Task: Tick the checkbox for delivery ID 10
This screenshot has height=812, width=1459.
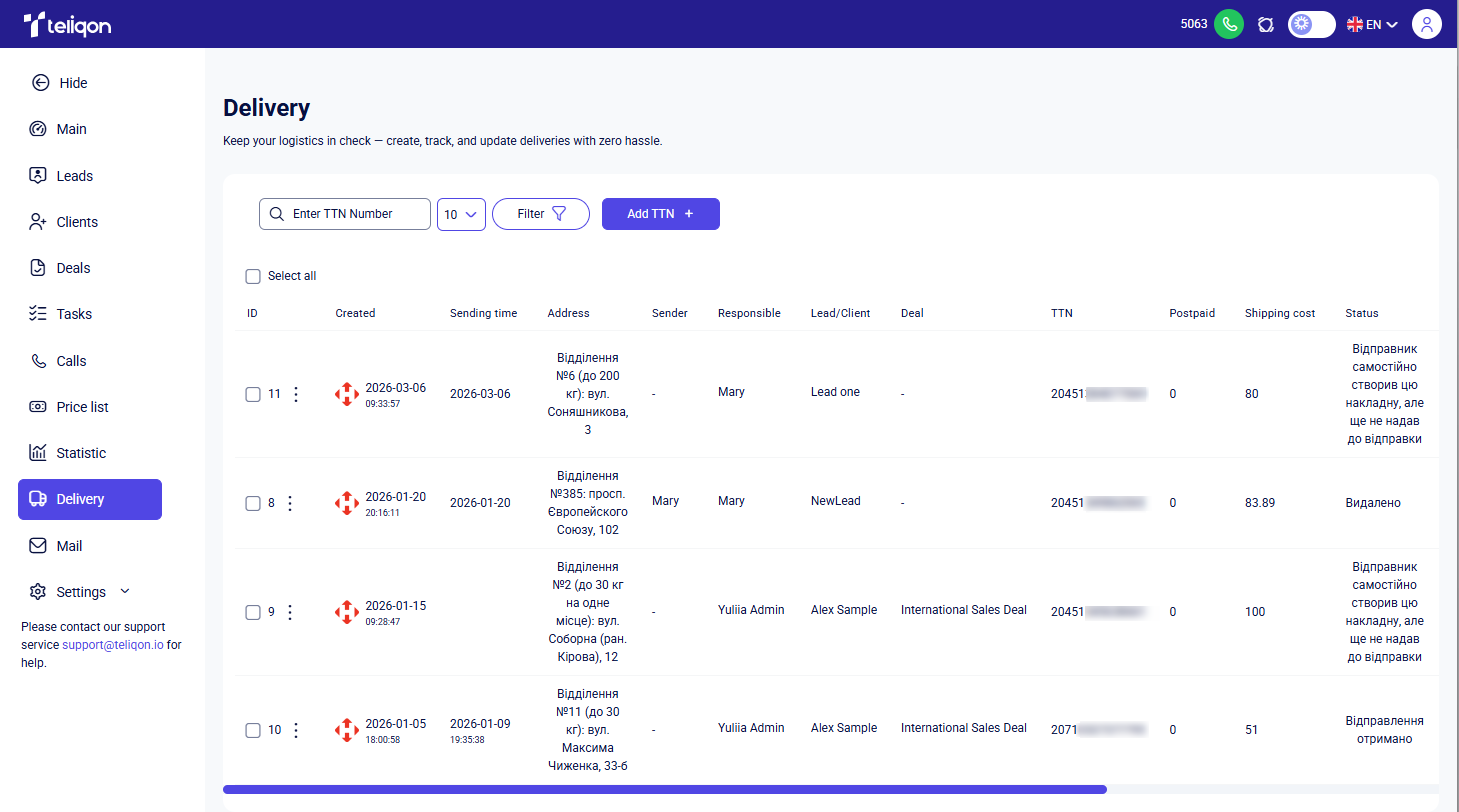Action: [253, 730]
